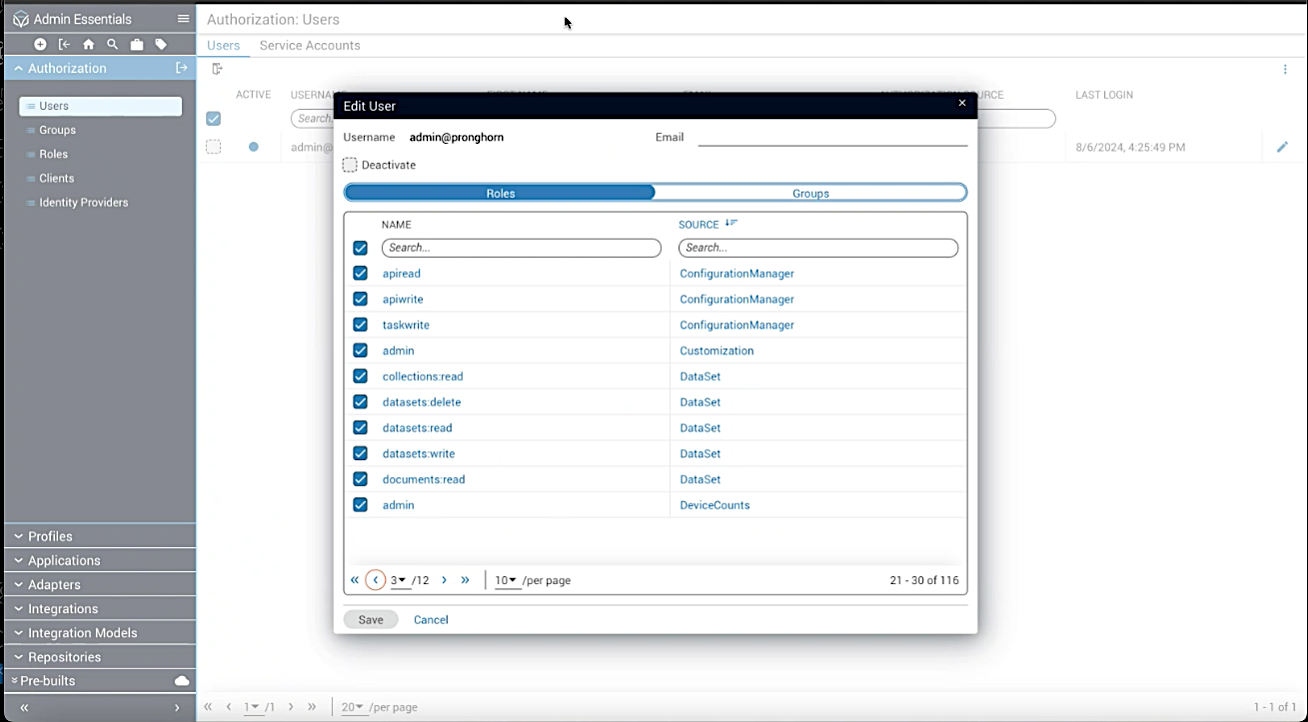Open the hamburger menu beside Admin Essentials

tap(183, 19)
